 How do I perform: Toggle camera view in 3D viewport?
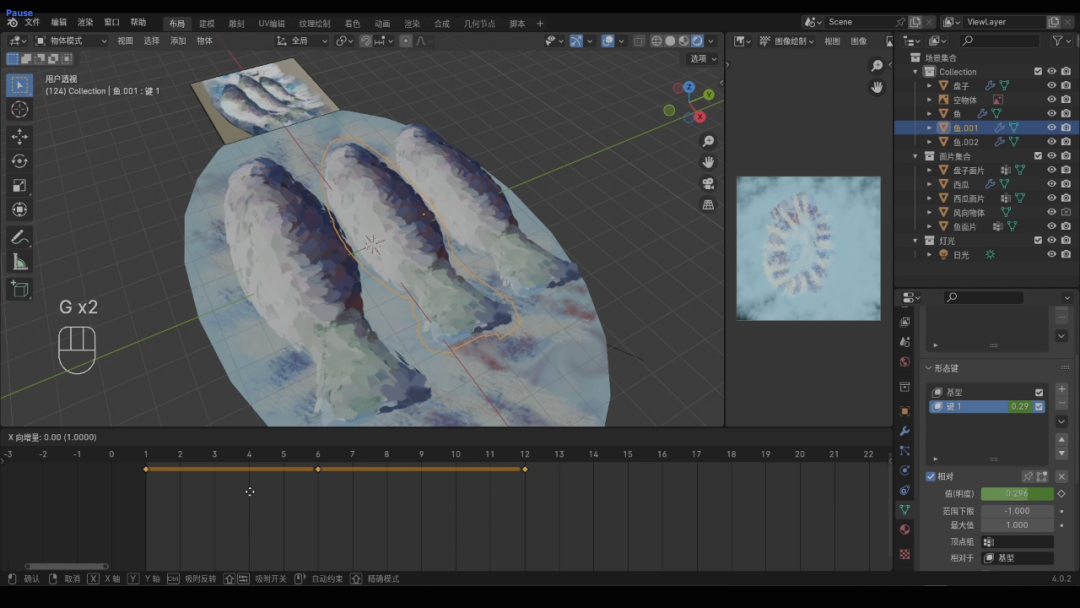click(x=708, y=184)
